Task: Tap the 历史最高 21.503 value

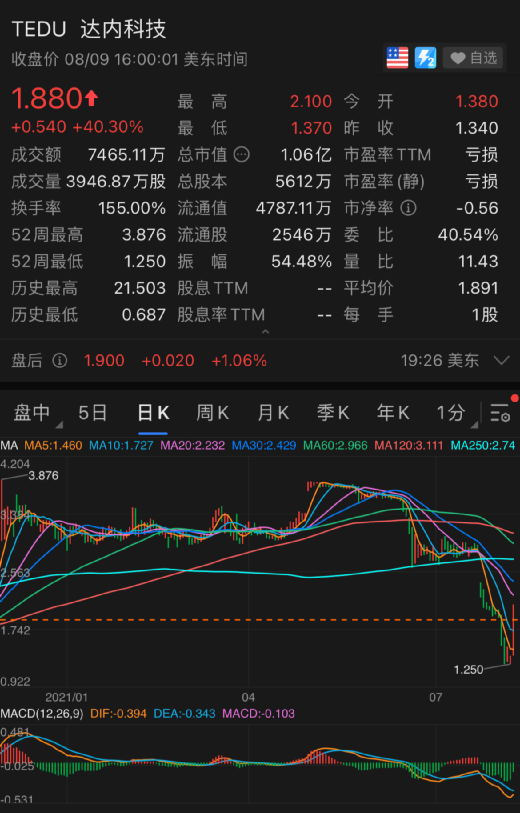Action: [x=140, y=288]
